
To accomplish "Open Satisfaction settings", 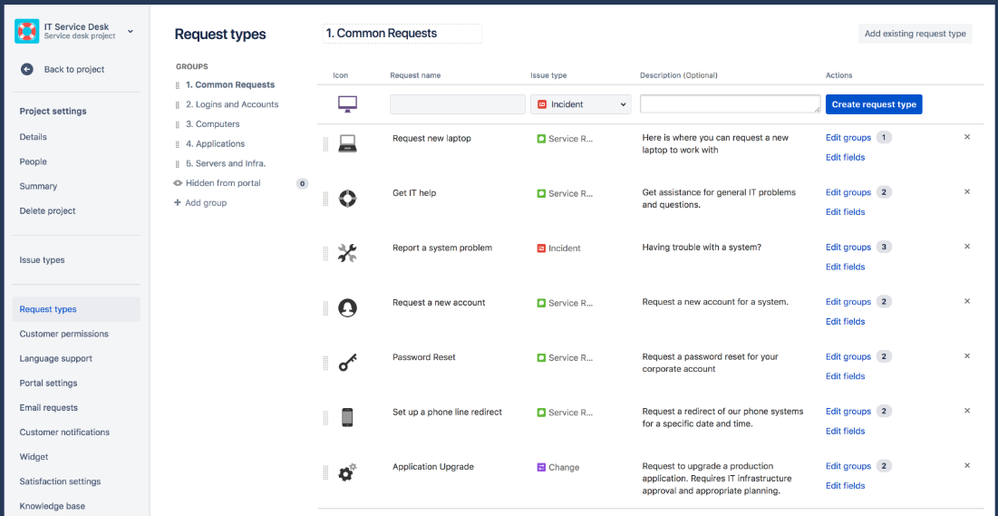I will [x=60, y=481].
